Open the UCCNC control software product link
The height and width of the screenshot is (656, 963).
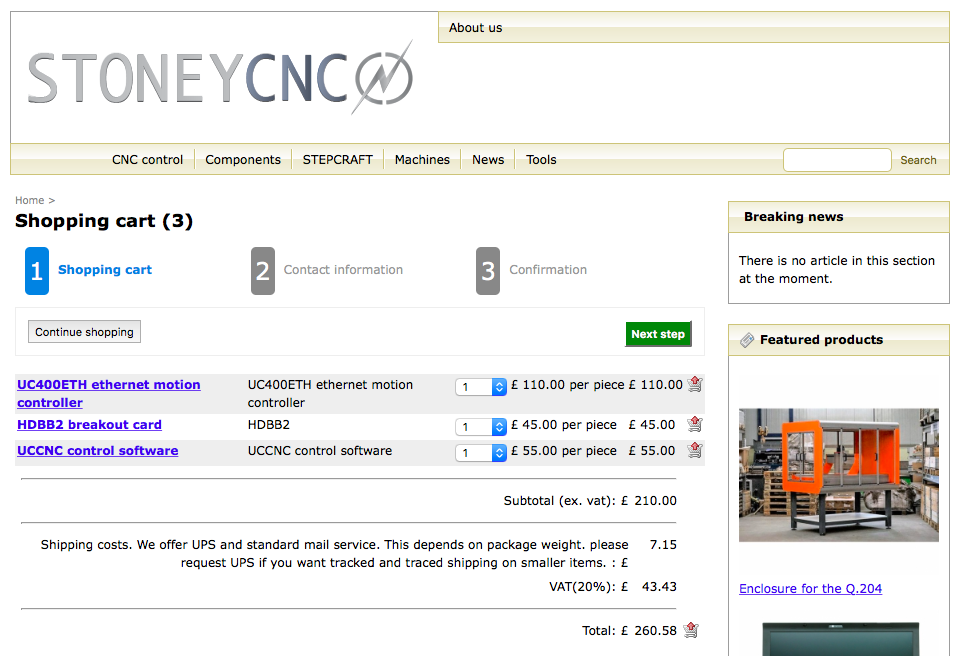(x=98, y=451)
